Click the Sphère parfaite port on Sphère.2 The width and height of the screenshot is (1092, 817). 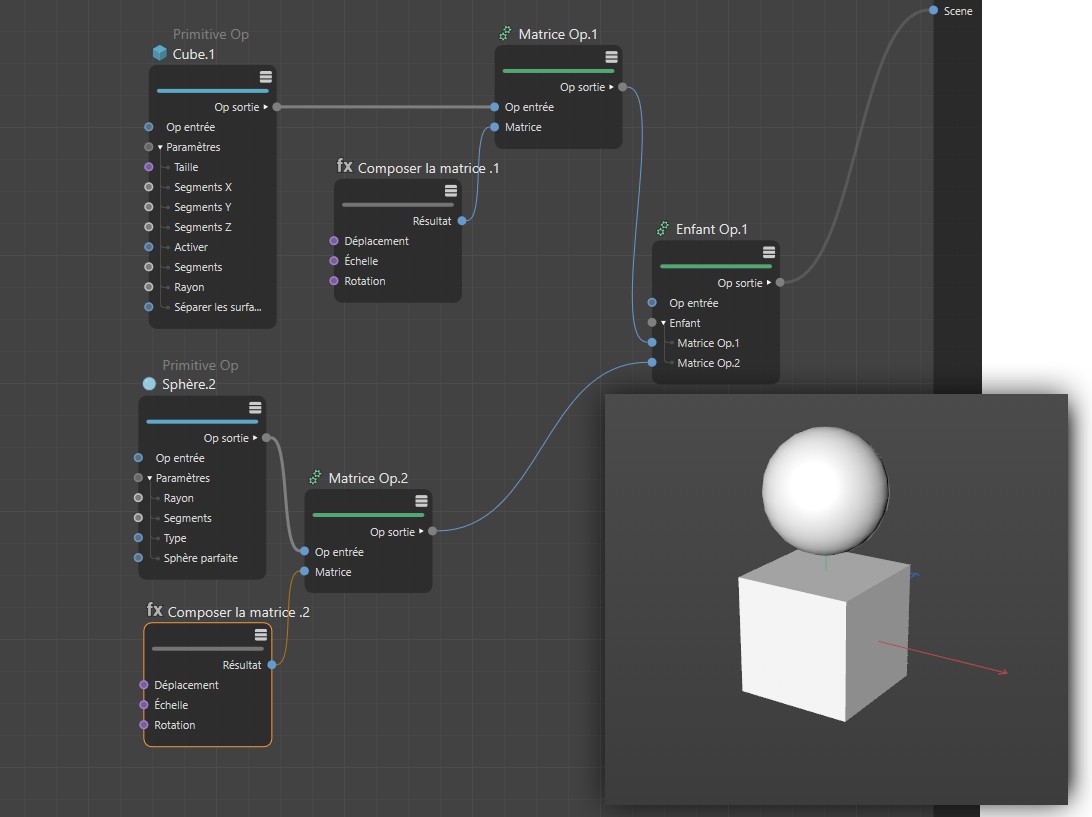pyautogui.click(x=139, y=558)
